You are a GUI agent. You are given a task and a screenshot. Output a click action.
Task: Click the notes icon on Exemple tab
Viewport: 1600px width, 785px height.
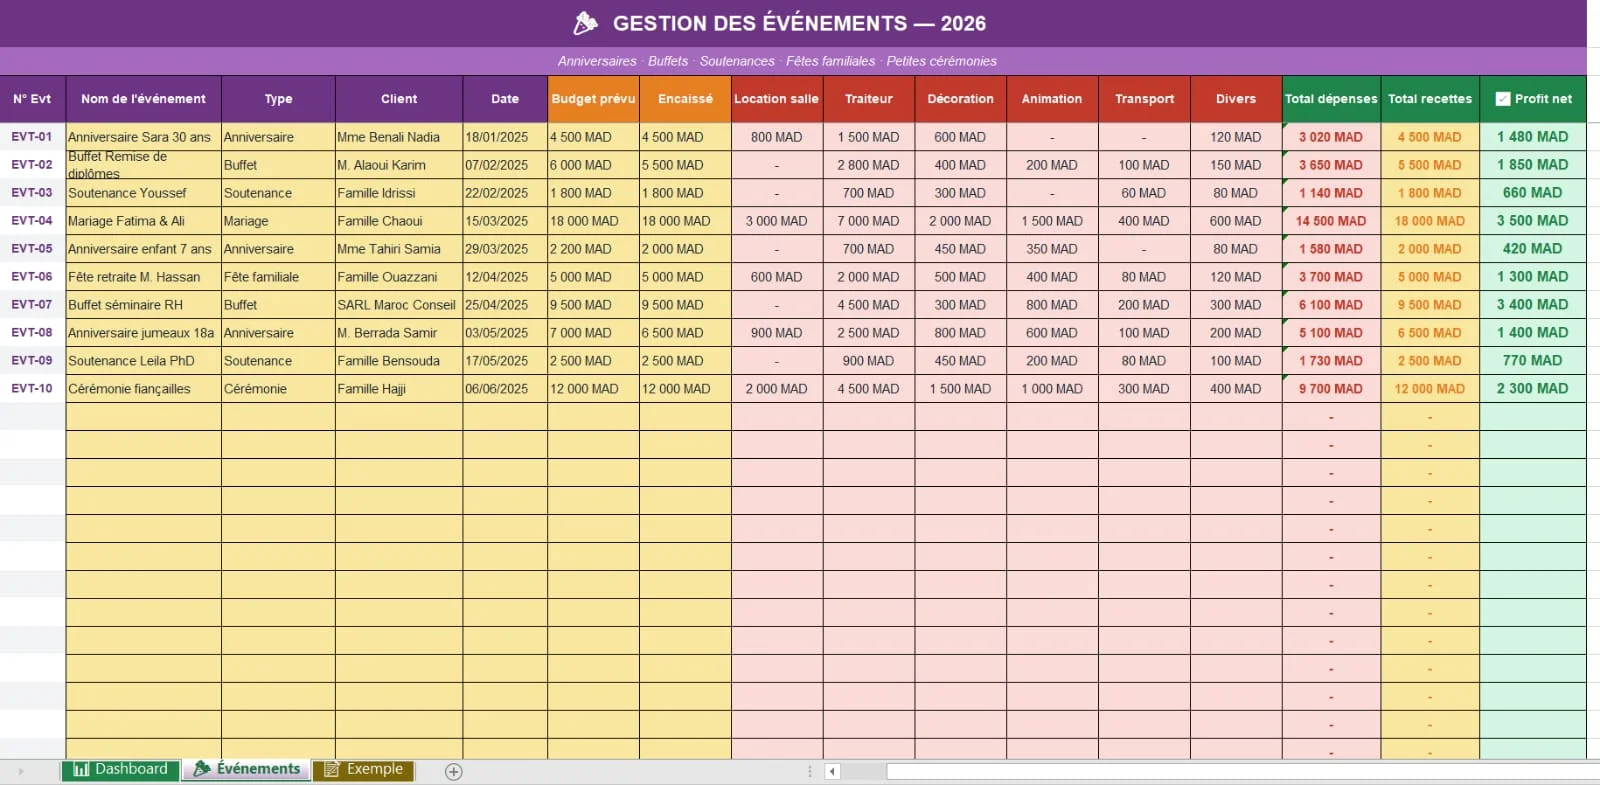coord(332,769)
